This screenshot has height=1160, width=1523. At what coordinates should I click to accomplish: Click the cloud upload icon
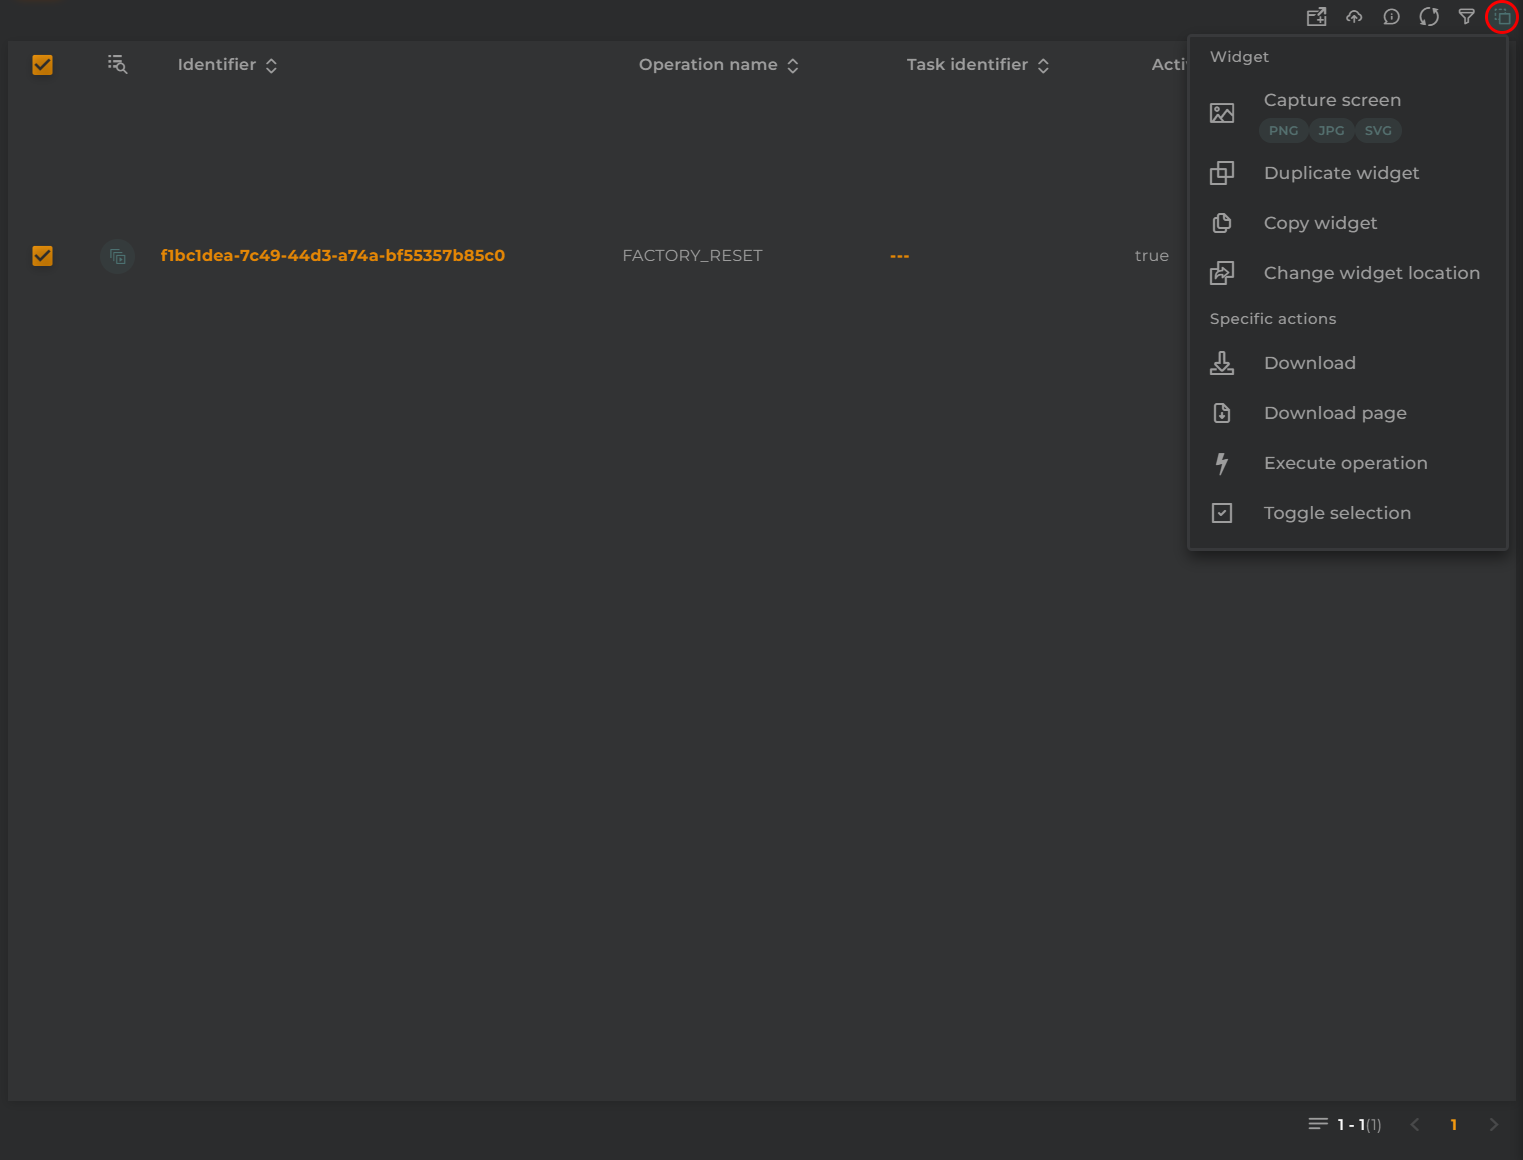1354,17
